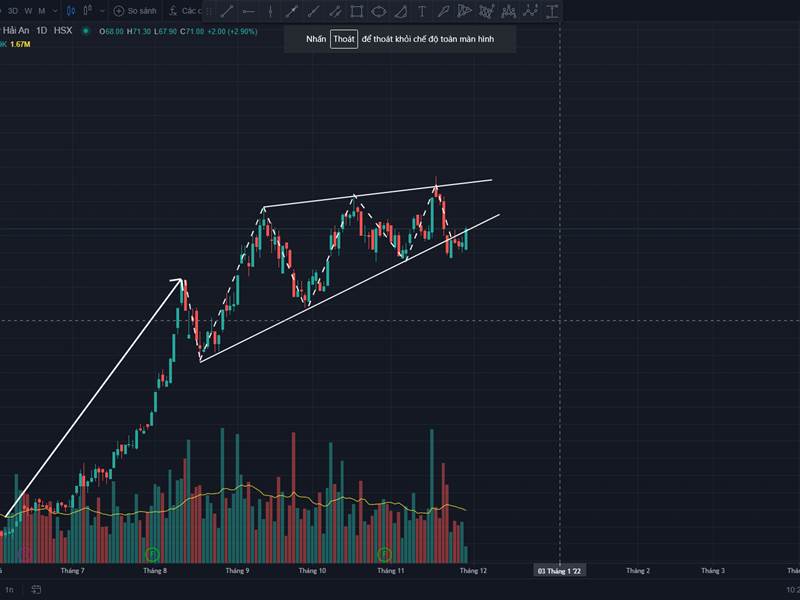Click the candlestick chart style icon

[71, 11]
